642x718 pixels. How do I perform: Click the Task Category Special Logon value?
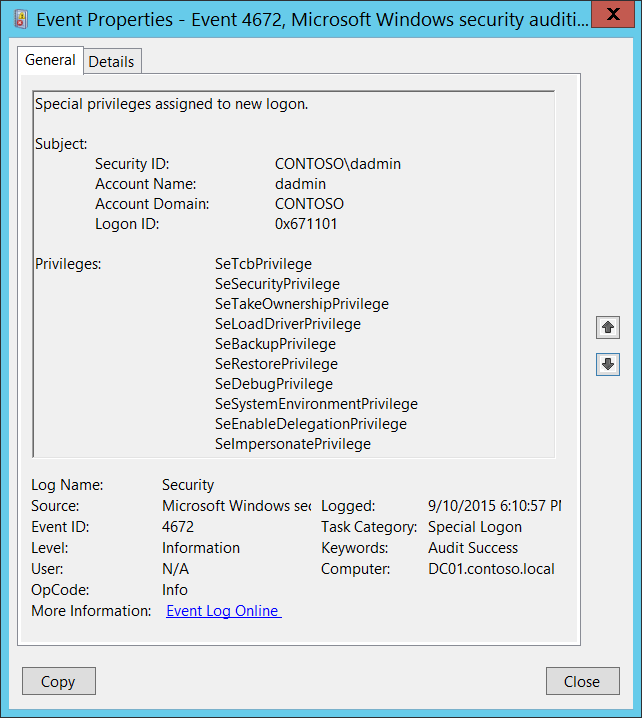click(475, 527)
